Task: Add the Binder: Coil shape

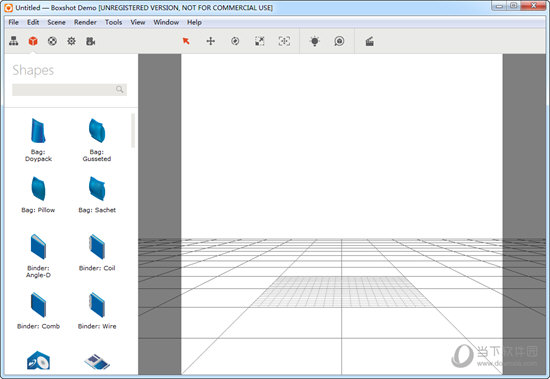Action: click(x=97, y=253)
